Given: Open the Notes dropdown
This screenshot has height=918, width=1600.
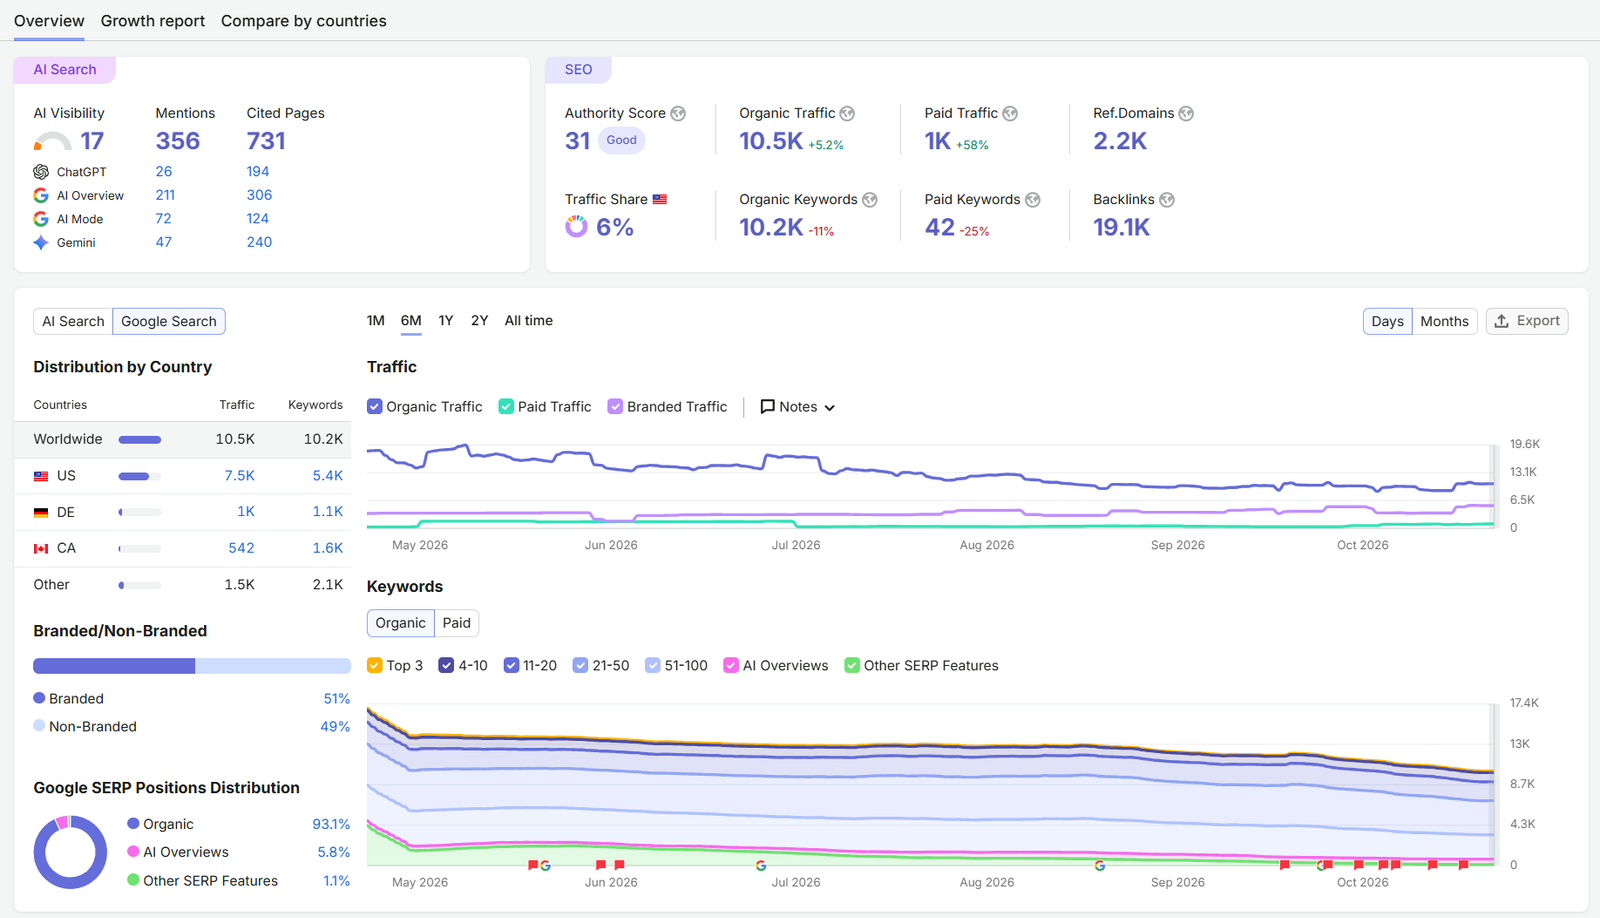Looking at the screenshot, I should 798,407.
